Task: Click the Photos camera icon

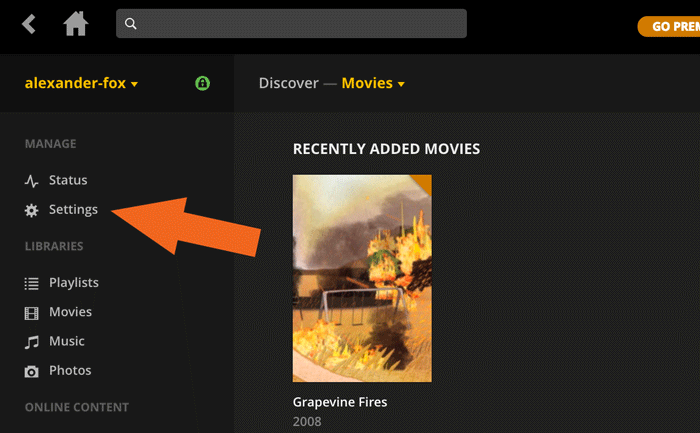Action: (x=31, y=371)
